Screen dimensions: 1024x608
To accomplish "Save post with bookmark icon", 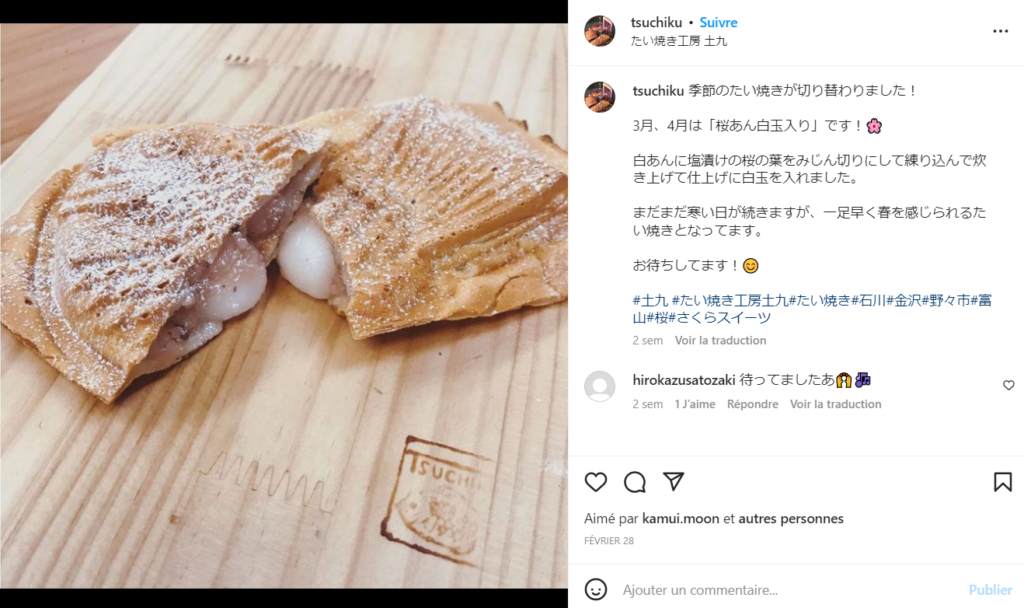I will [1002, 482].
